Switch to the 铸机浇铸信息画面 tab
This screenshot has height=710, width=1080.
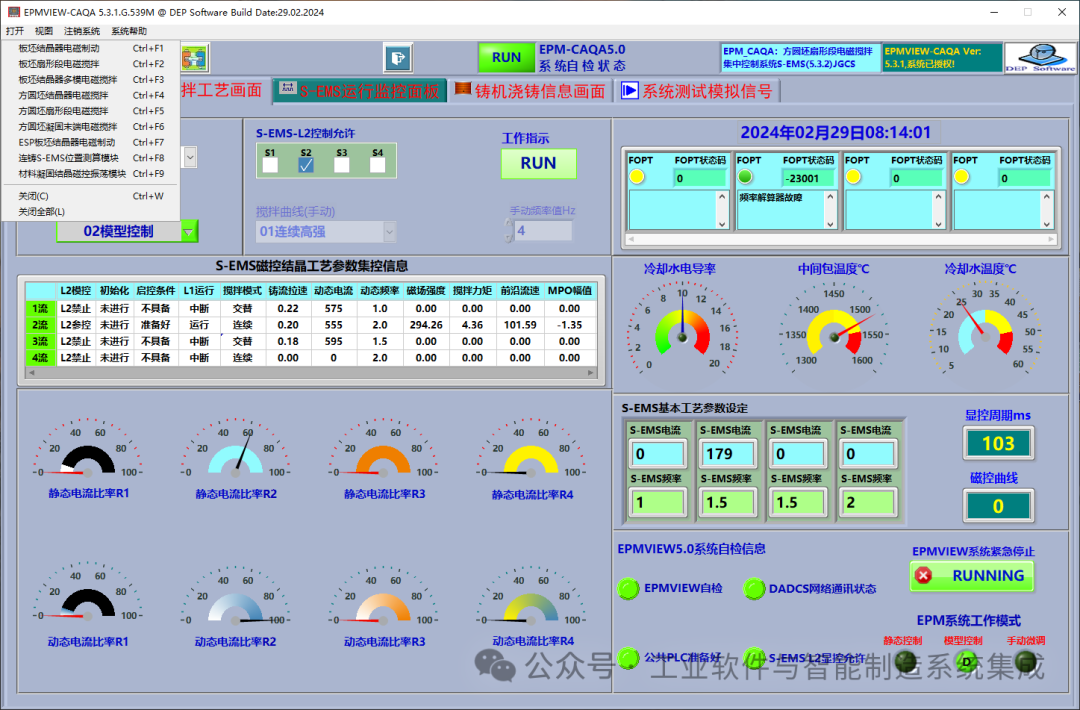pos(530,91)
